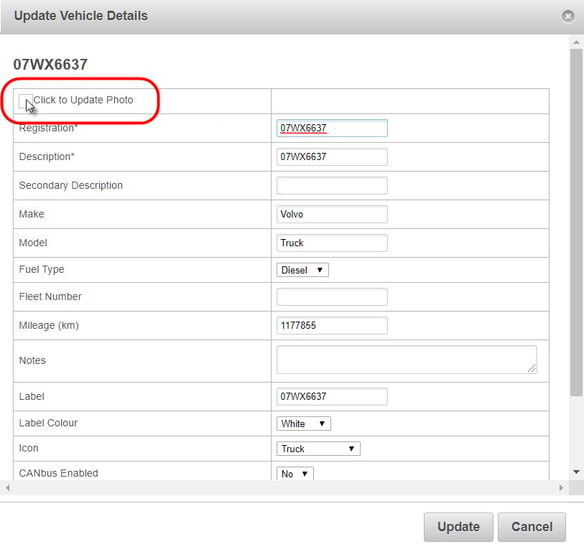This screenshot has width=584, height=552.
Task: Click the Update button
Action: 458,527
